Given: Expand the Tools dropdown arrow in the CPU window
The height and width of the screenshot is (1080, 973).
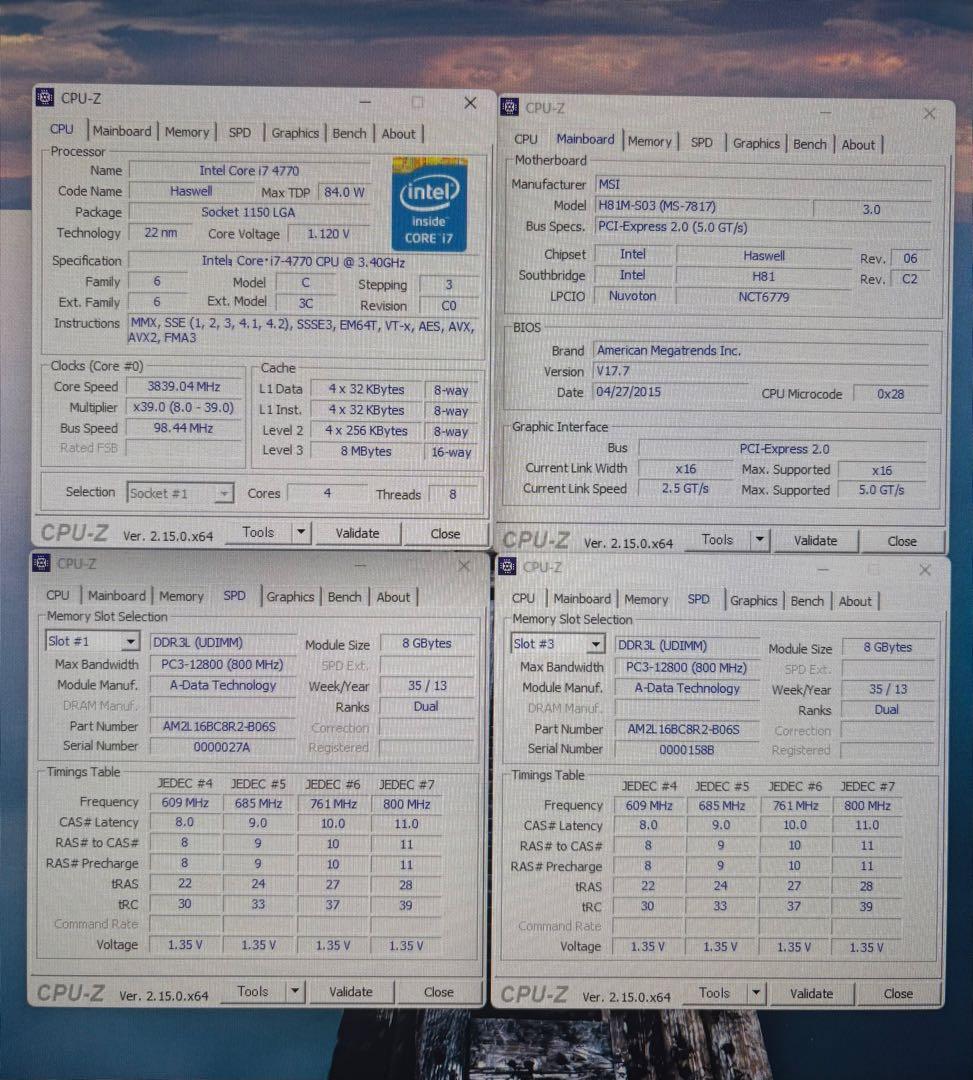Looking at the screenshot, I should 299,532.
